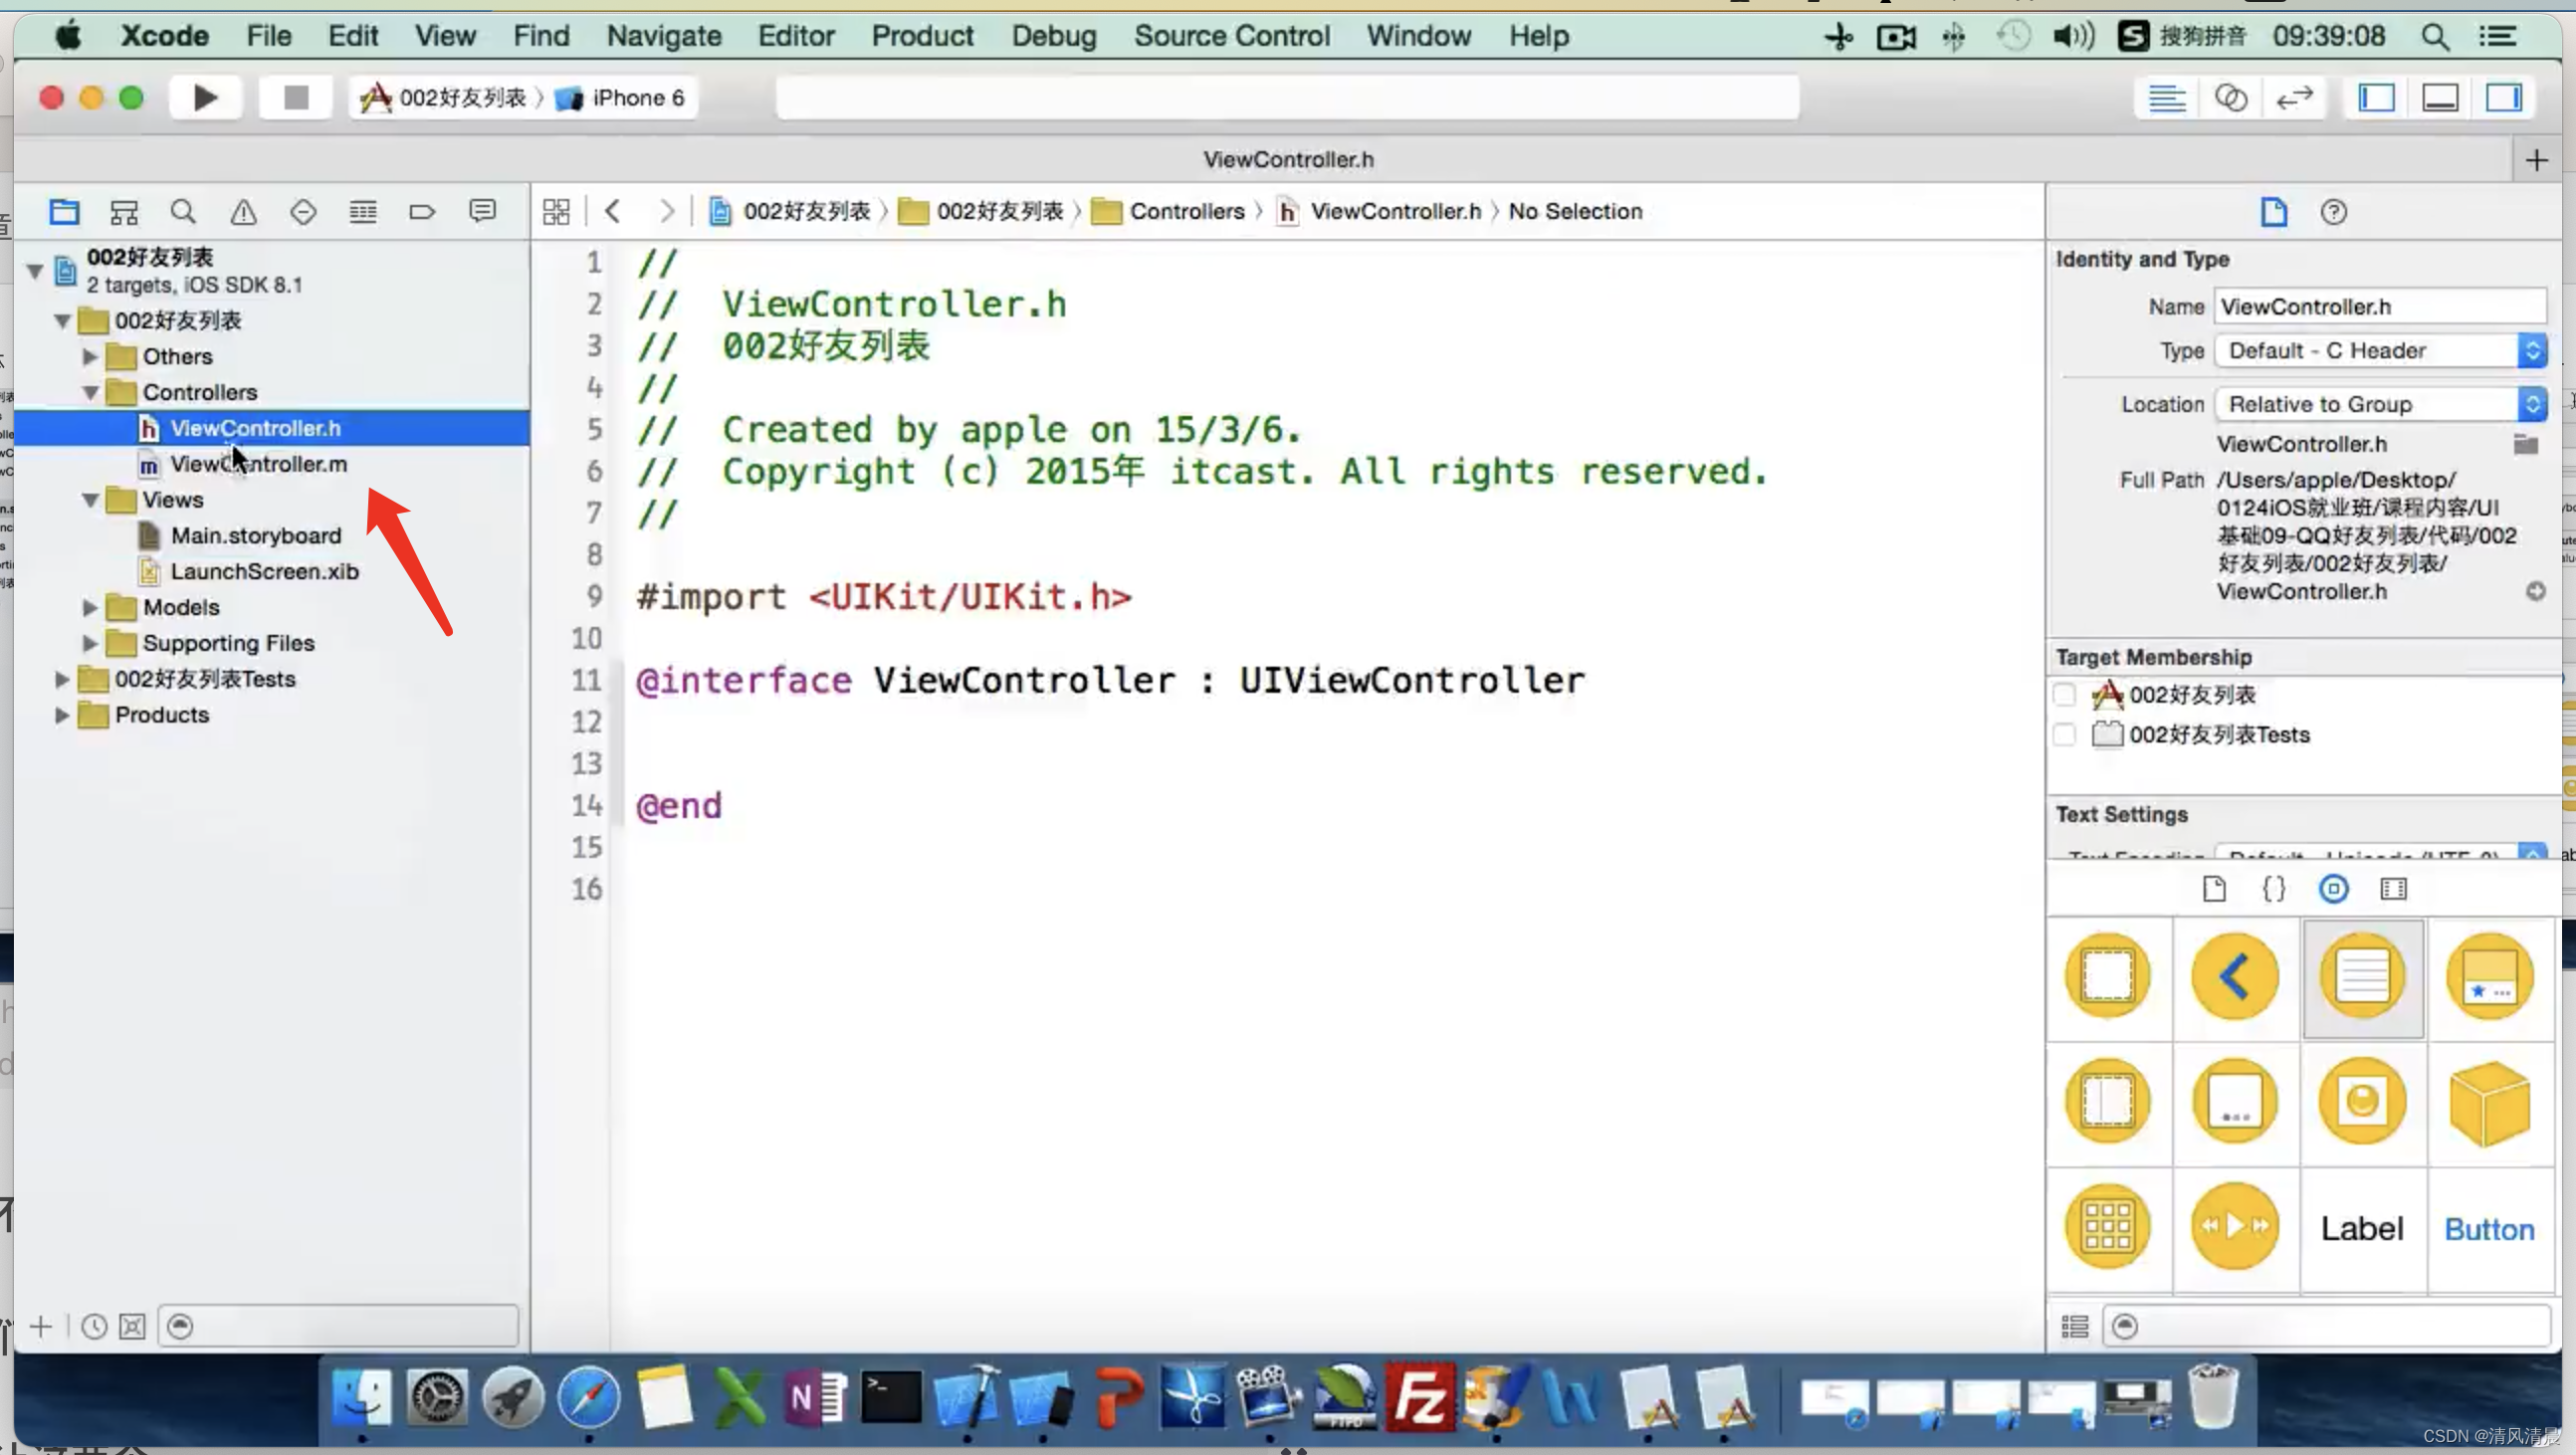Enable 002好友列表Tests target membership checkbox
Image resolution: width=2576 pixels, height=1455 pixels.
2066,733
